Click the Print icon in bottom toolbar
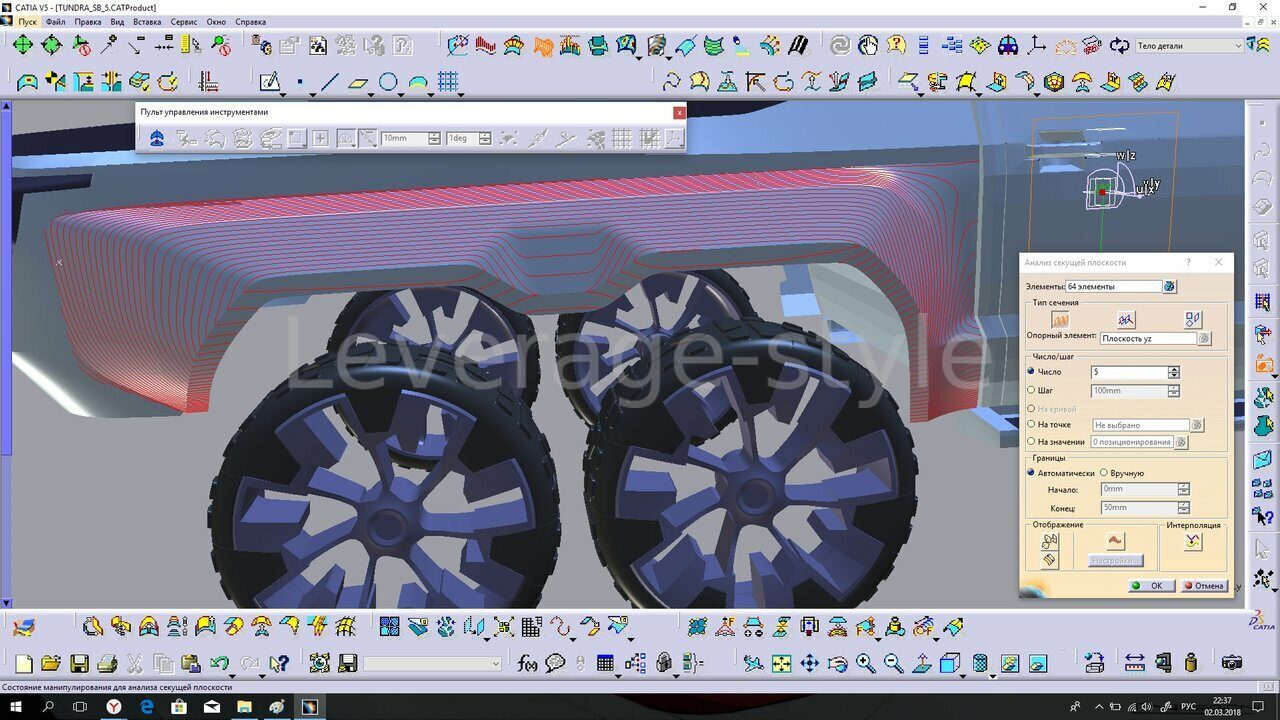The height and width of the screenshot is (720, 1280). (x=107, y=663)
